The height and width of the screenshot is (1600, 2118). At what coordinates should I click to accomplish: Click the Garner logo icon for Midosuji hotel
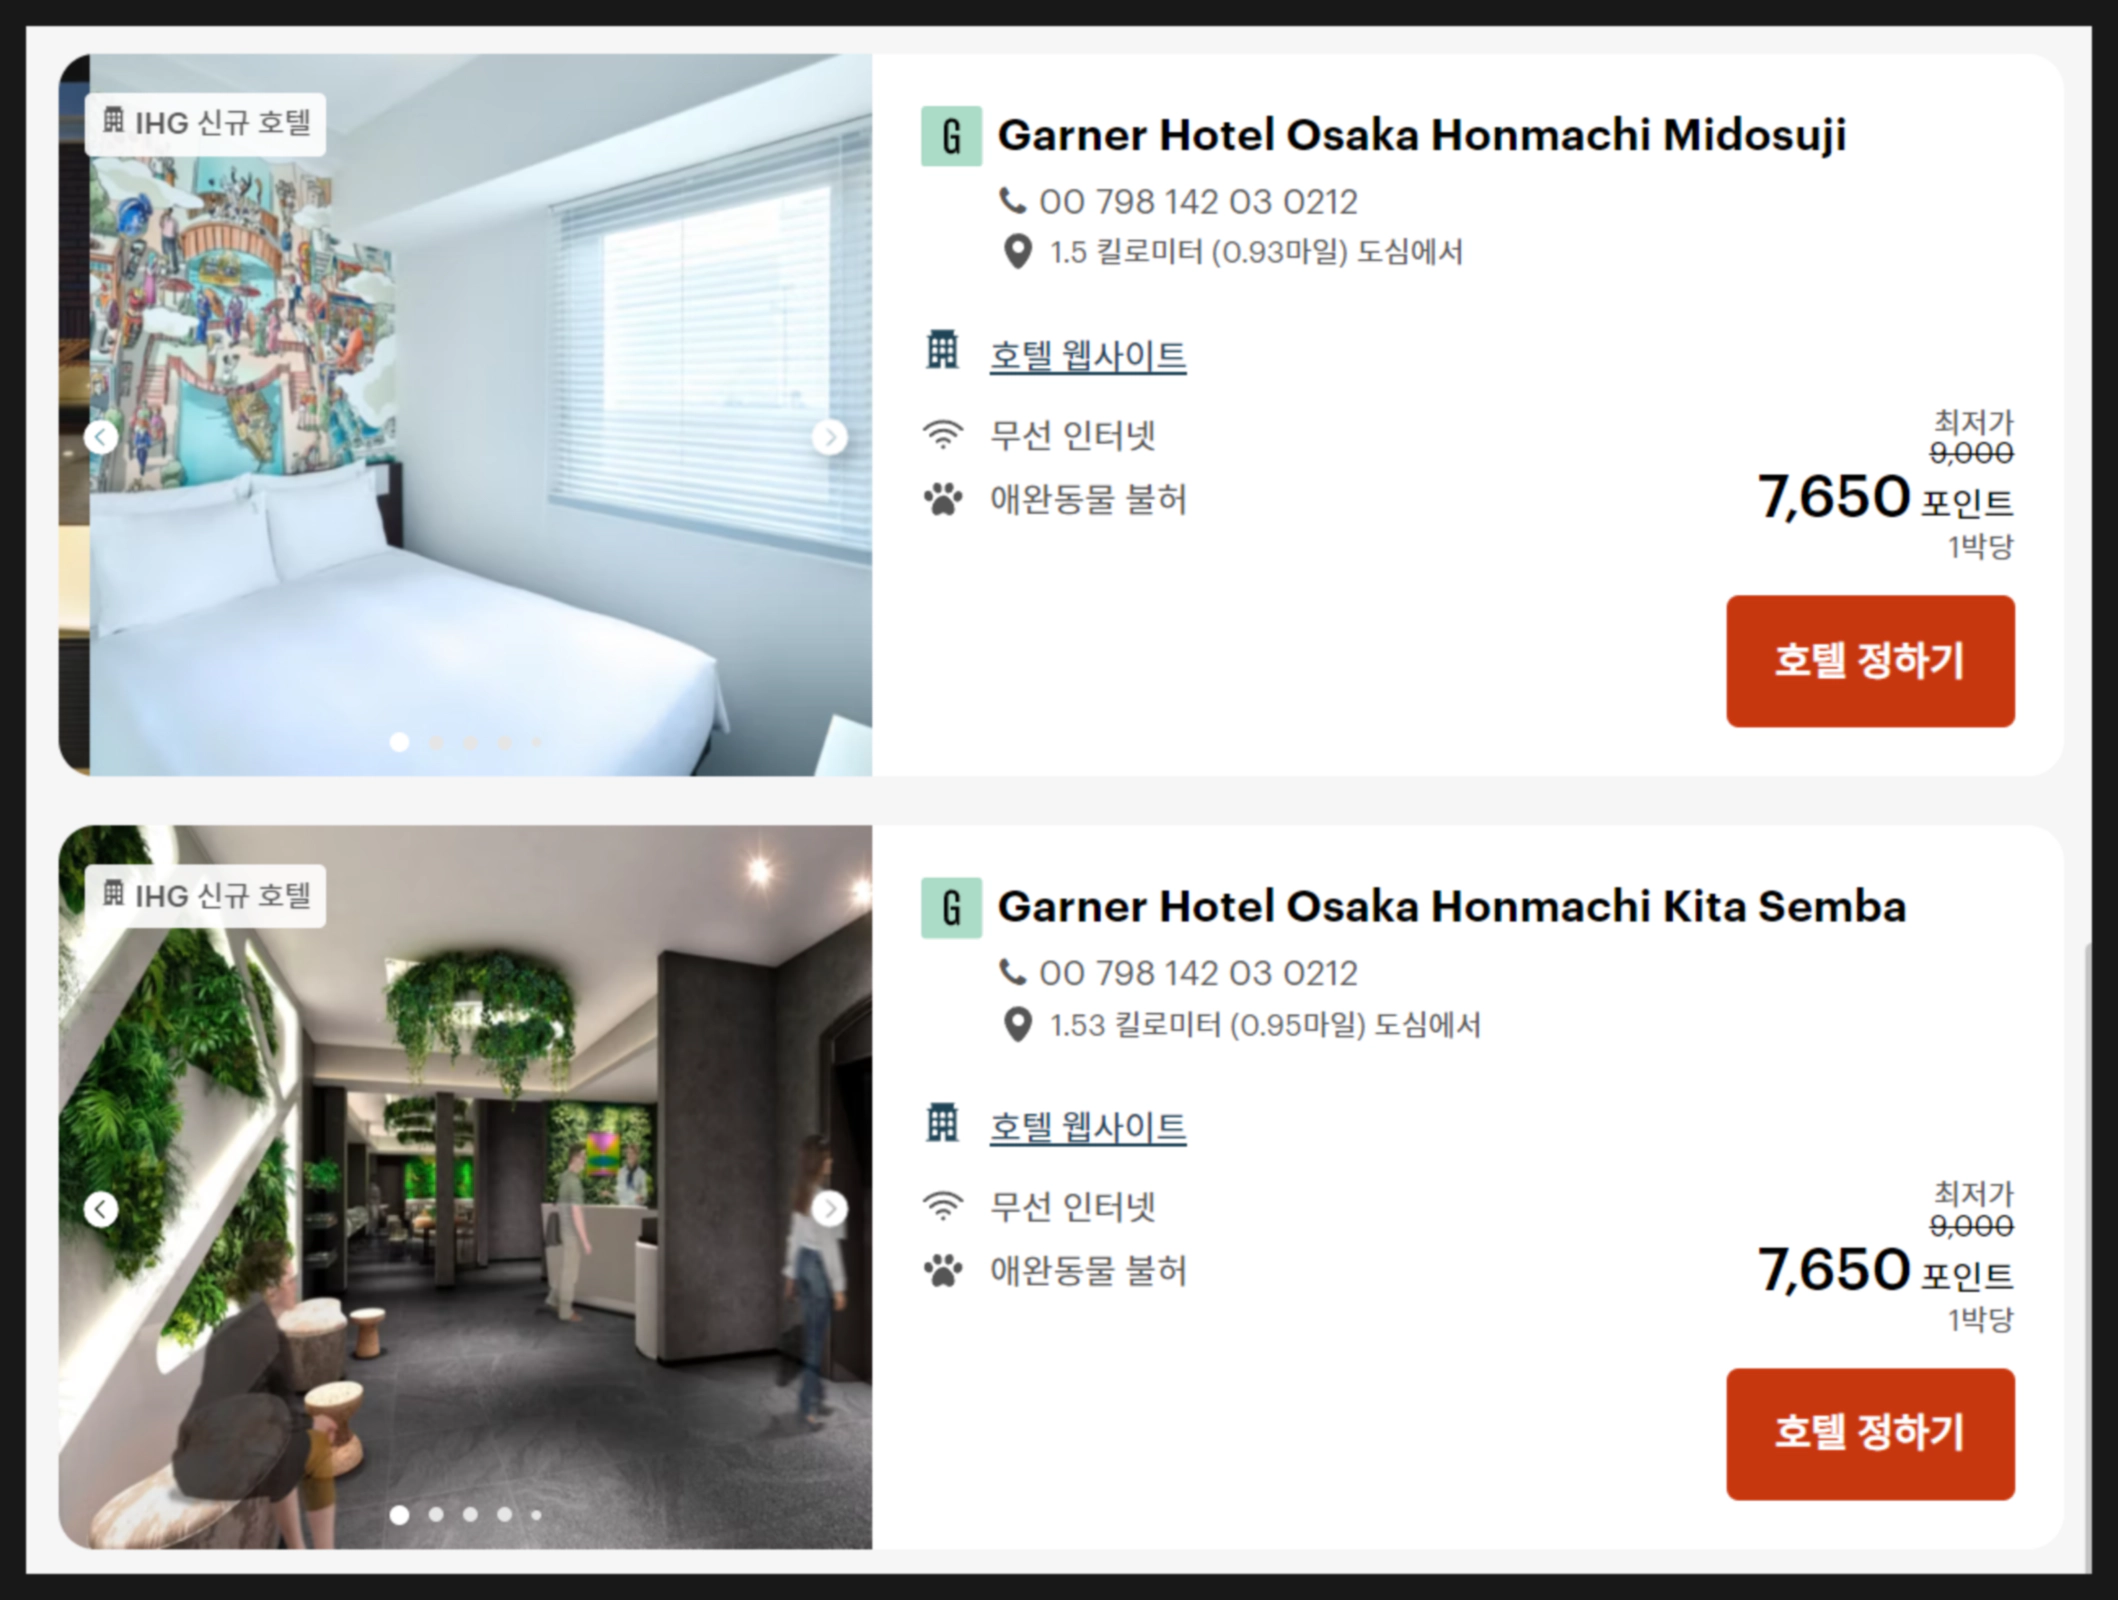tap(951, 136)
